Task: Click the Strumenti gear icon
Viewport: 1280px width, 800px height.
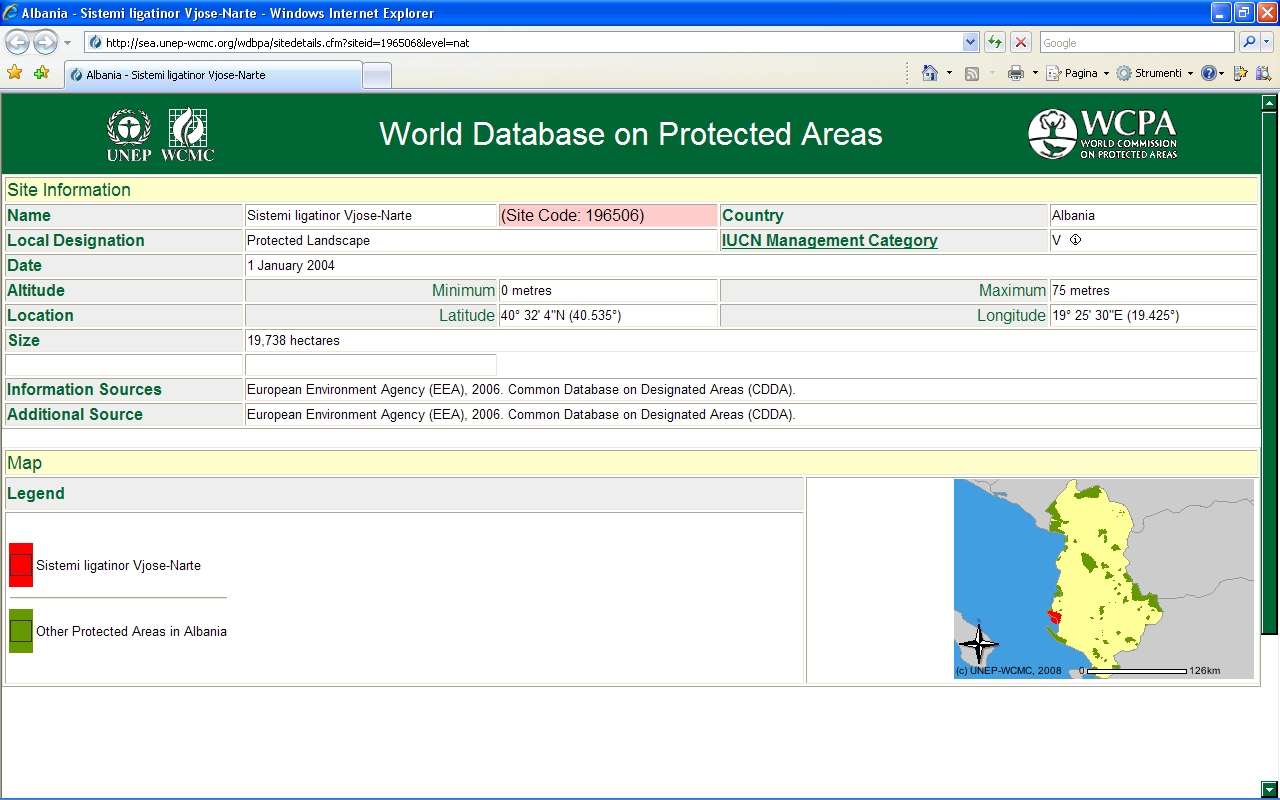Action: point(1124,73)
